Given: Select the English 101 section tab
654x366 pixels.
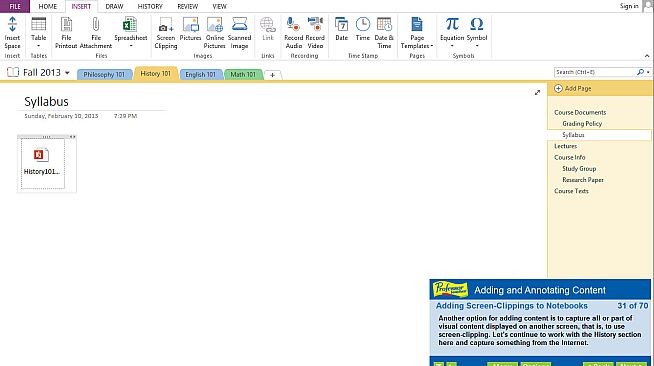Looking at the screenshot, I should coord(201,75).
